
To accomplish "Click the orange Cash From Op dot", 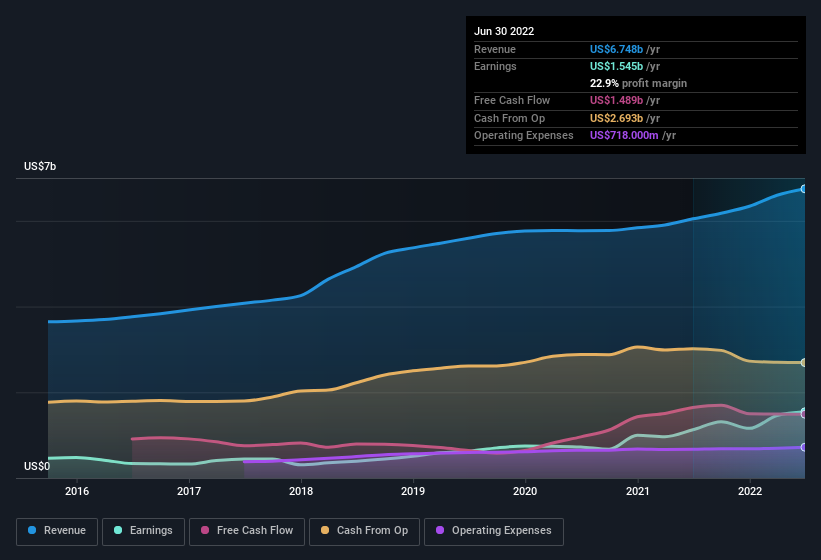I will coord(325,530).
